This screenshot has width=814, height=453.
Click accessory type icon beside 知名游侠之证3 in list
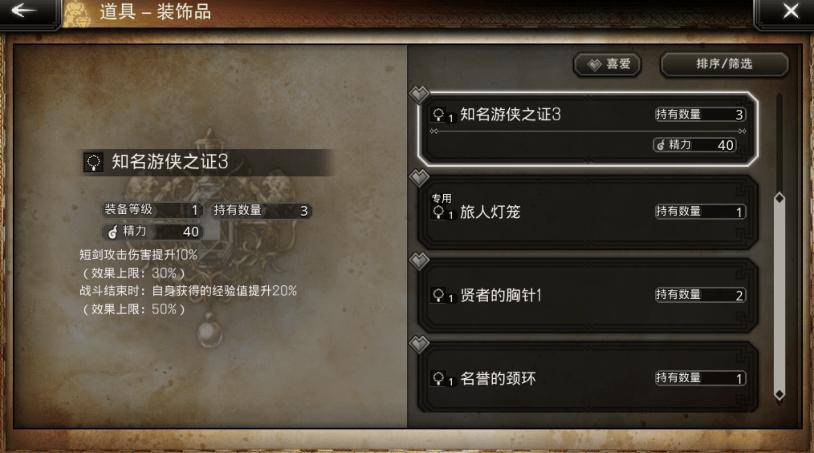439,115
